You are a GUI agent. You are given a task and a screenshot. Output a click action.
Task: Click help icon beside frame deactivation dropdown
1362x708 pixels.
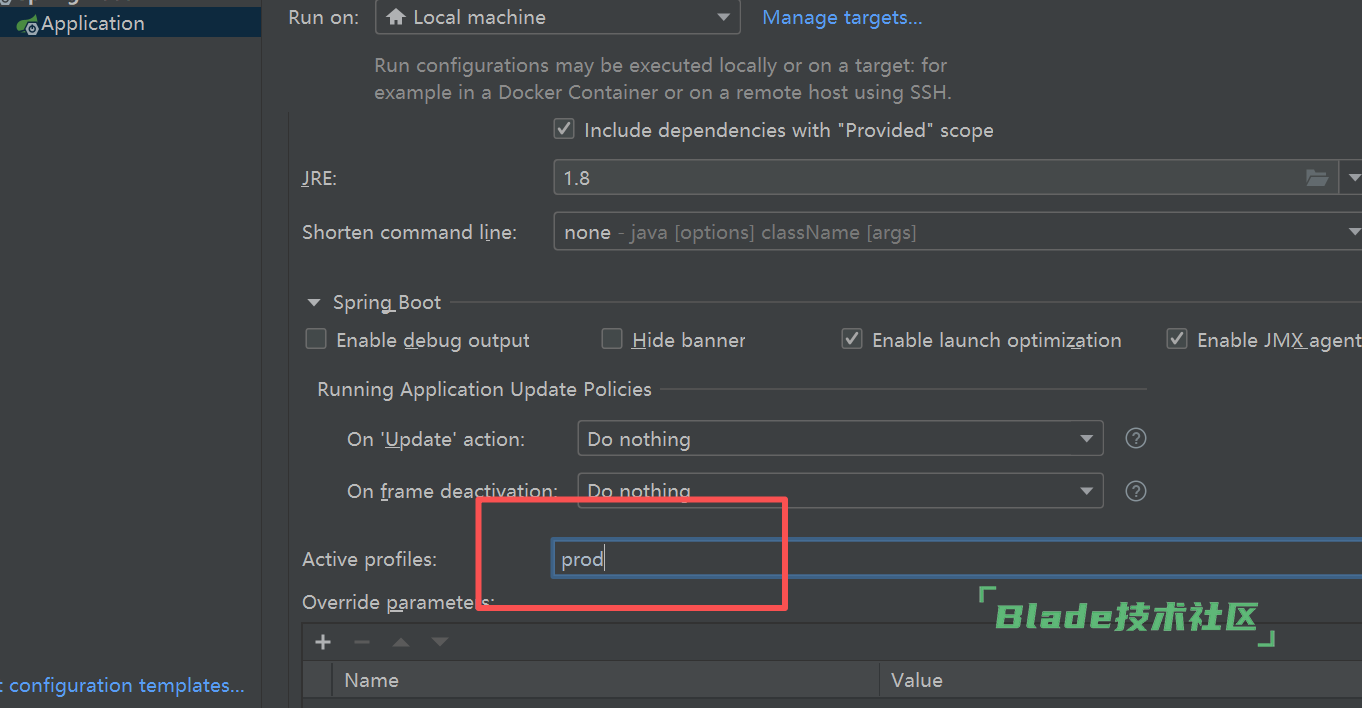1135,491
